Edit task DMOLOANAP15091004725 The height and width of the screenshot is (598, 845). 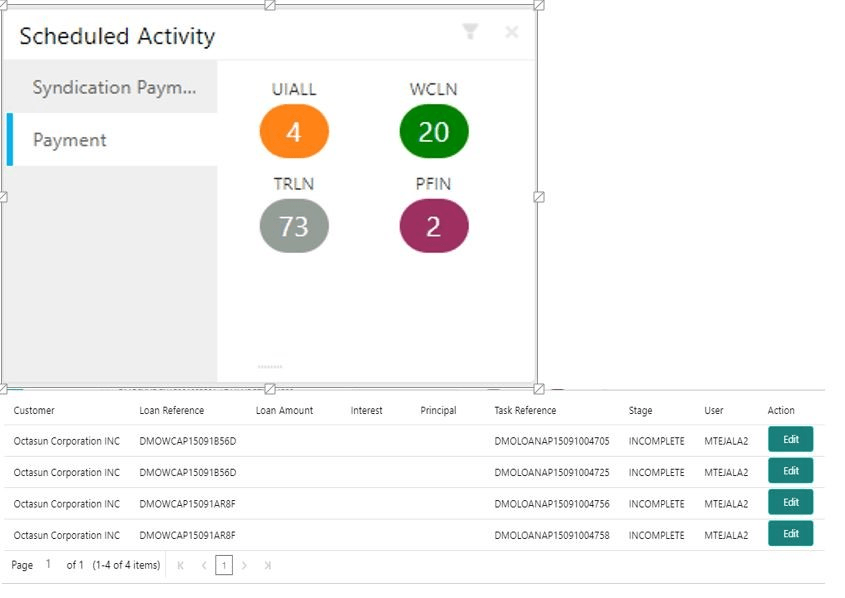click(x=790, y=471)
